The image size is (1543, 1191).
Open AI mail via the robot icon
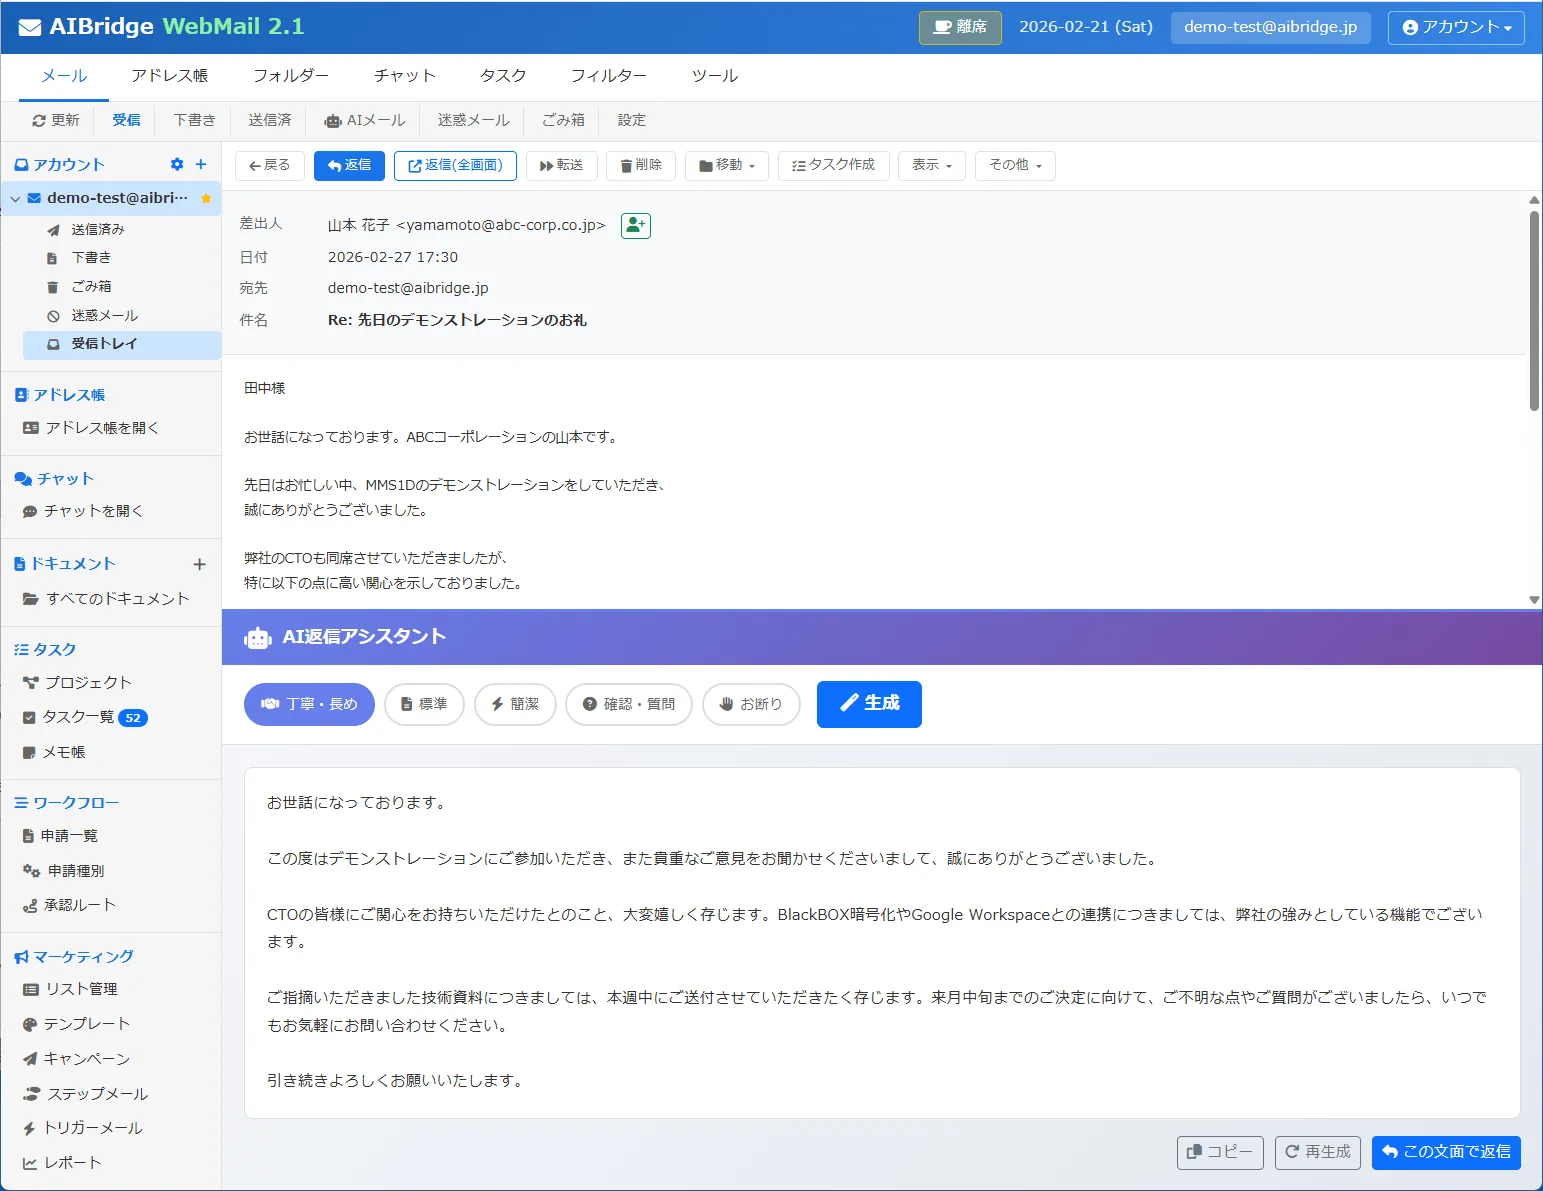(x=364, y=120)
